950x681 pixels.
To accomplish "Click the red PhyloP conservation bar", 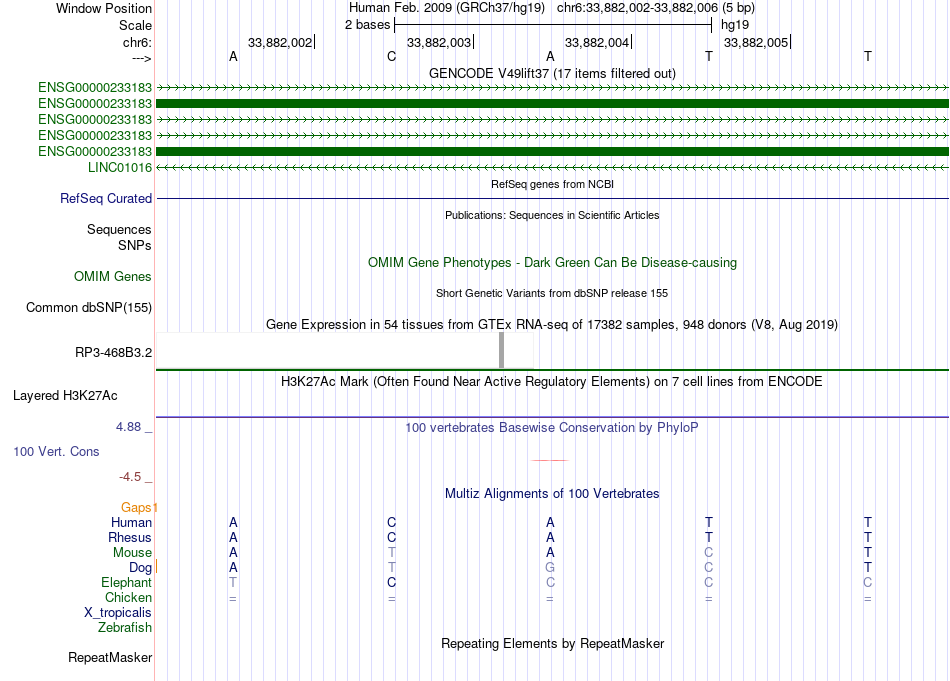I will (x=550, y=460).
